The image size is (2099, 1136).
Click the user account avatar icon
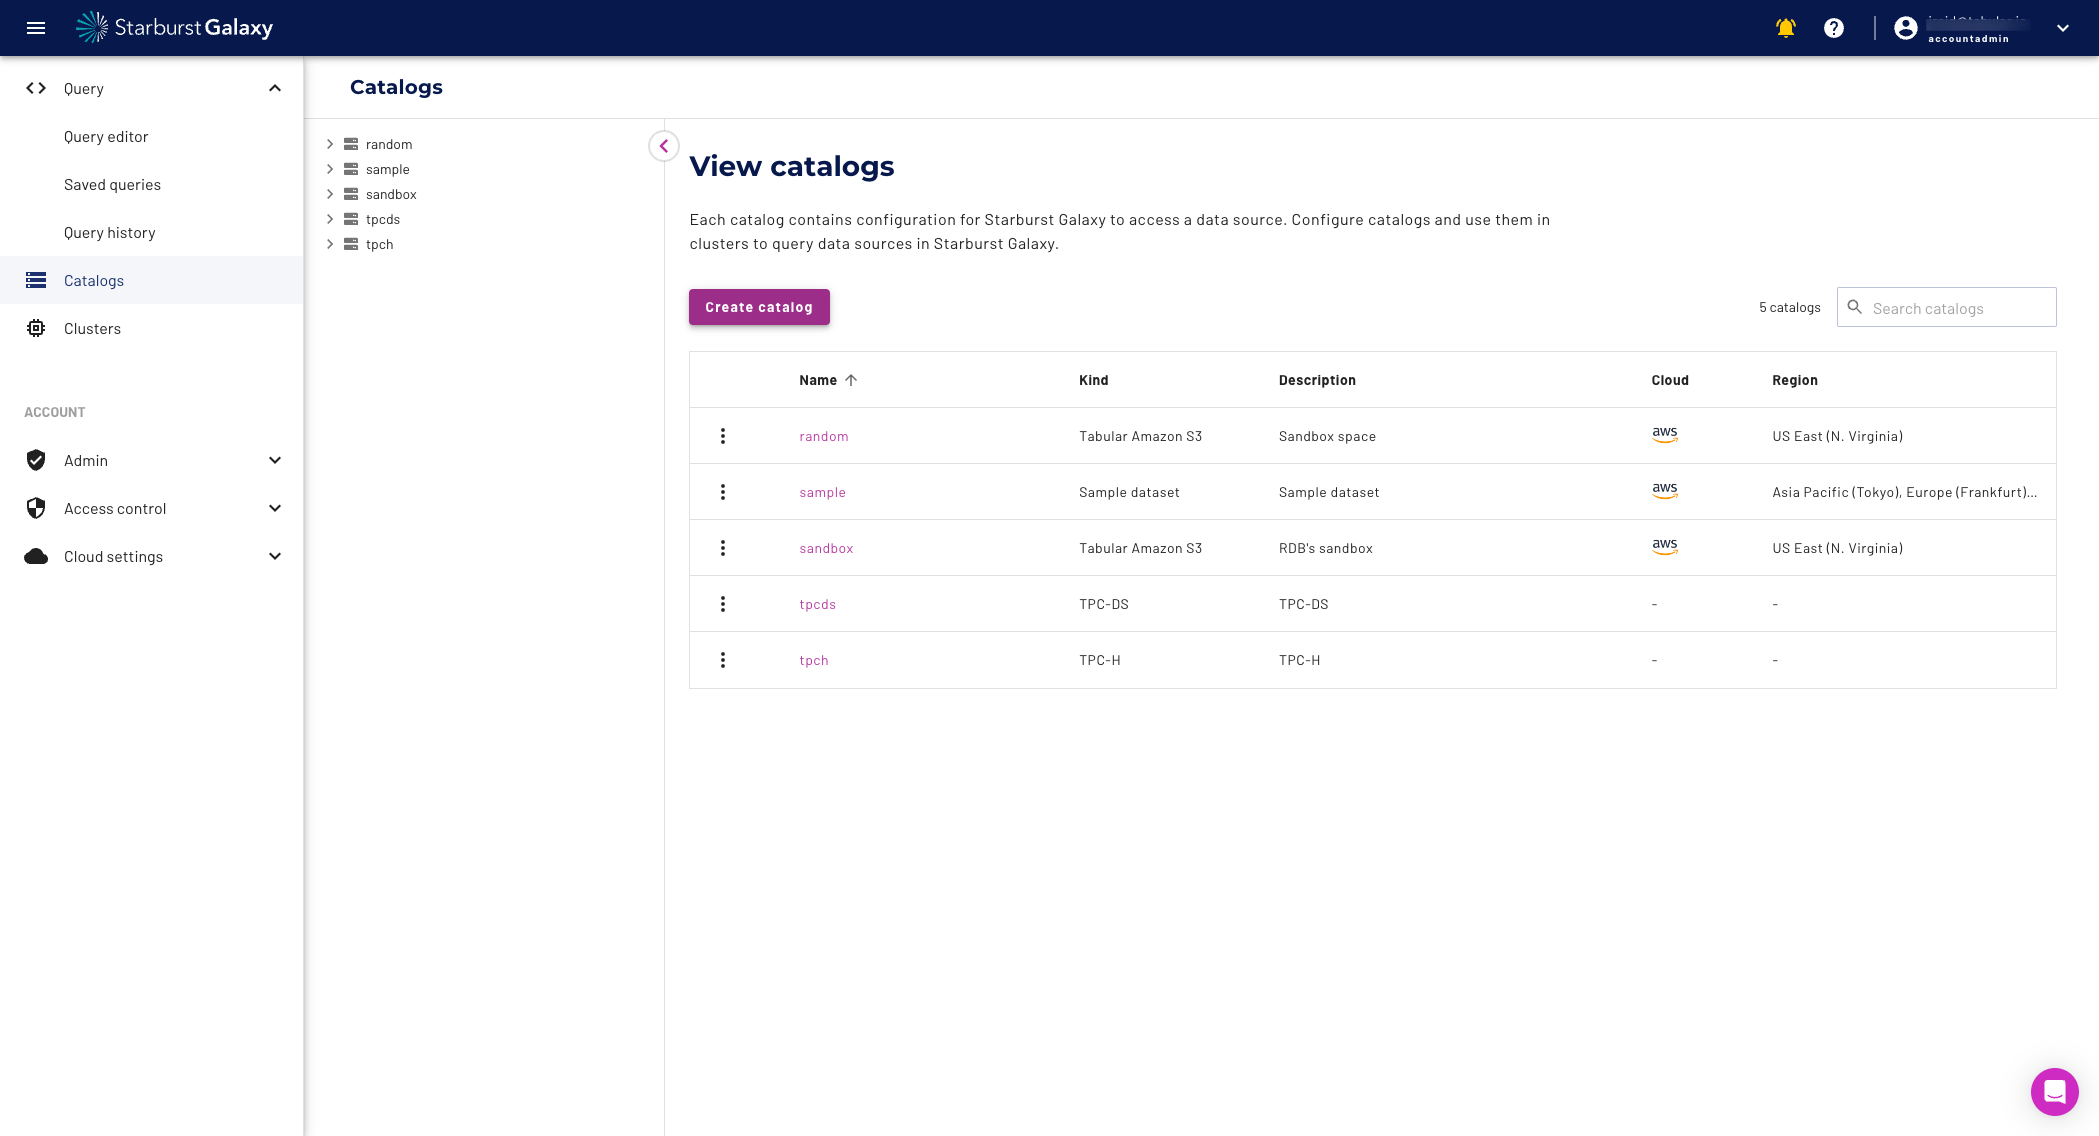click(x=1905, y=28)
